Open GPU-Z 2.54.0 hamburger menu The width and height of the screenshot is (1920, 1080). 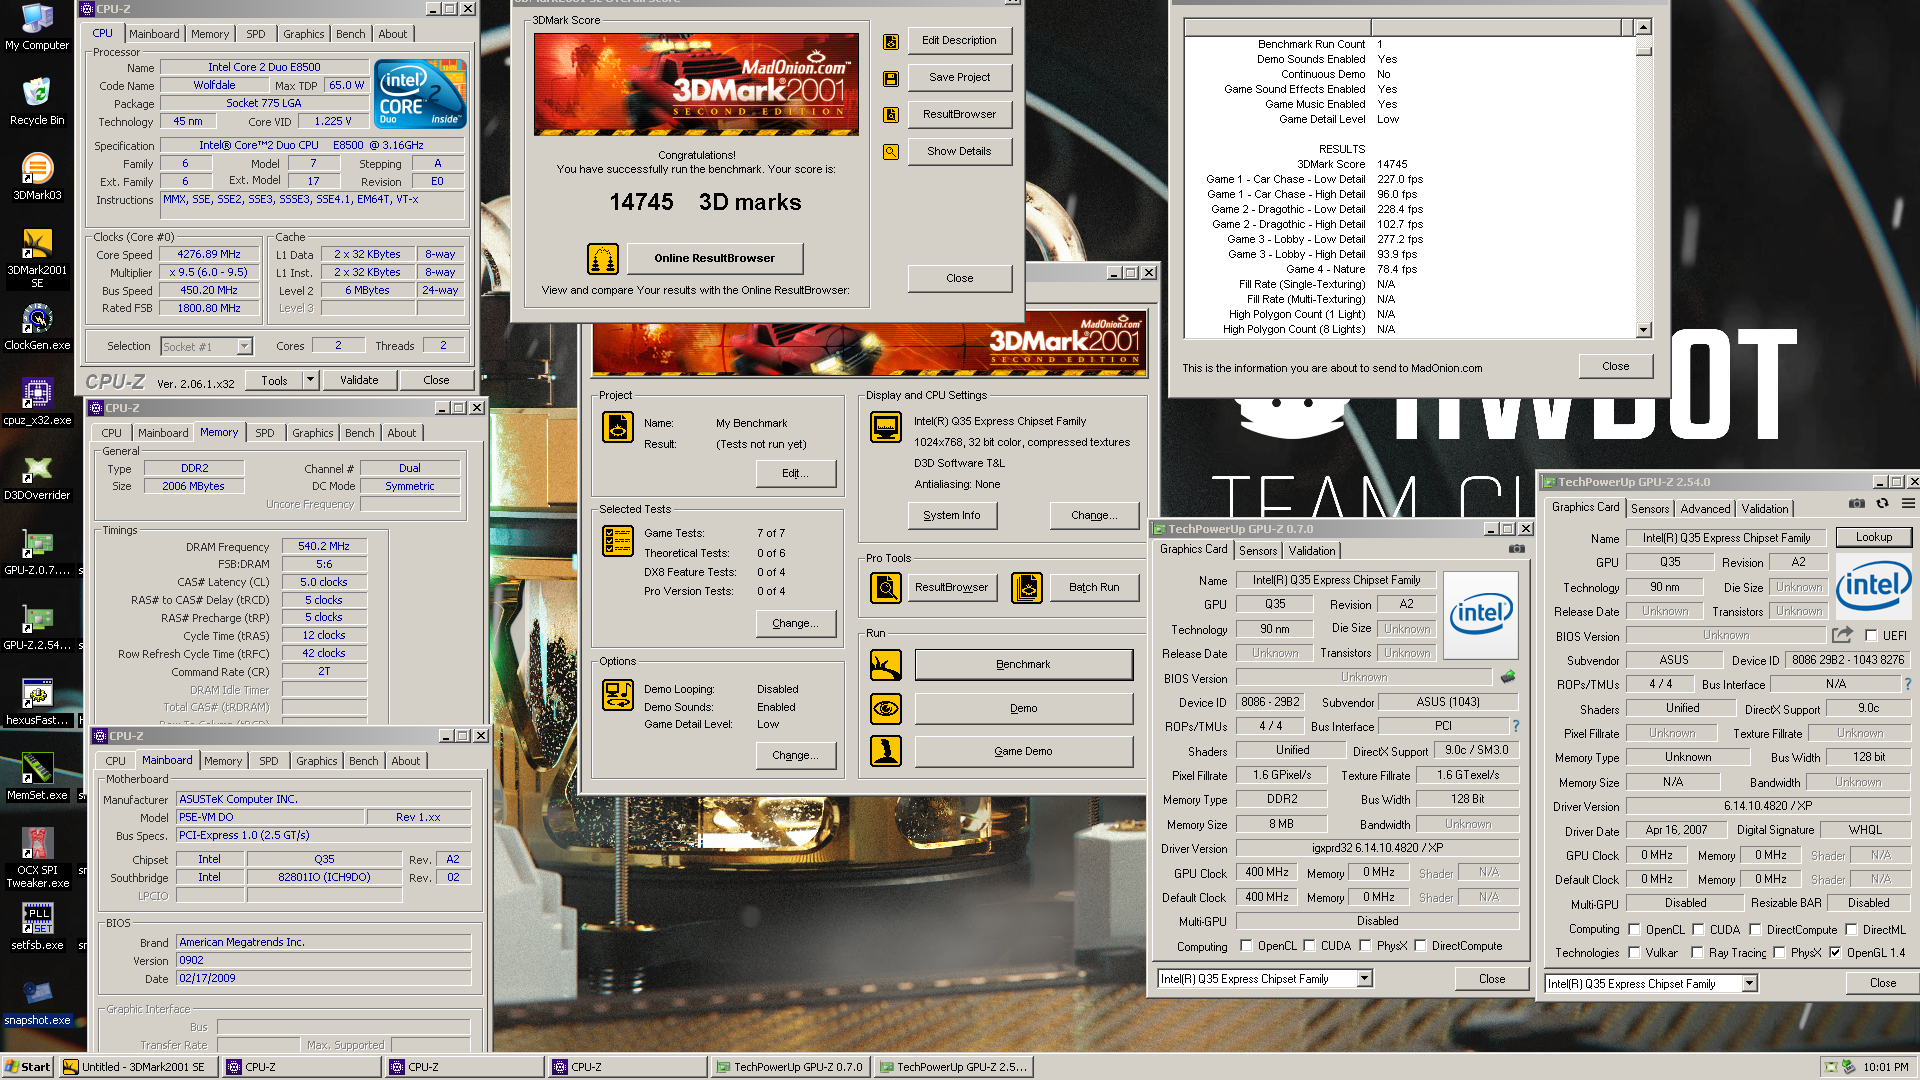pos(1908,504)
